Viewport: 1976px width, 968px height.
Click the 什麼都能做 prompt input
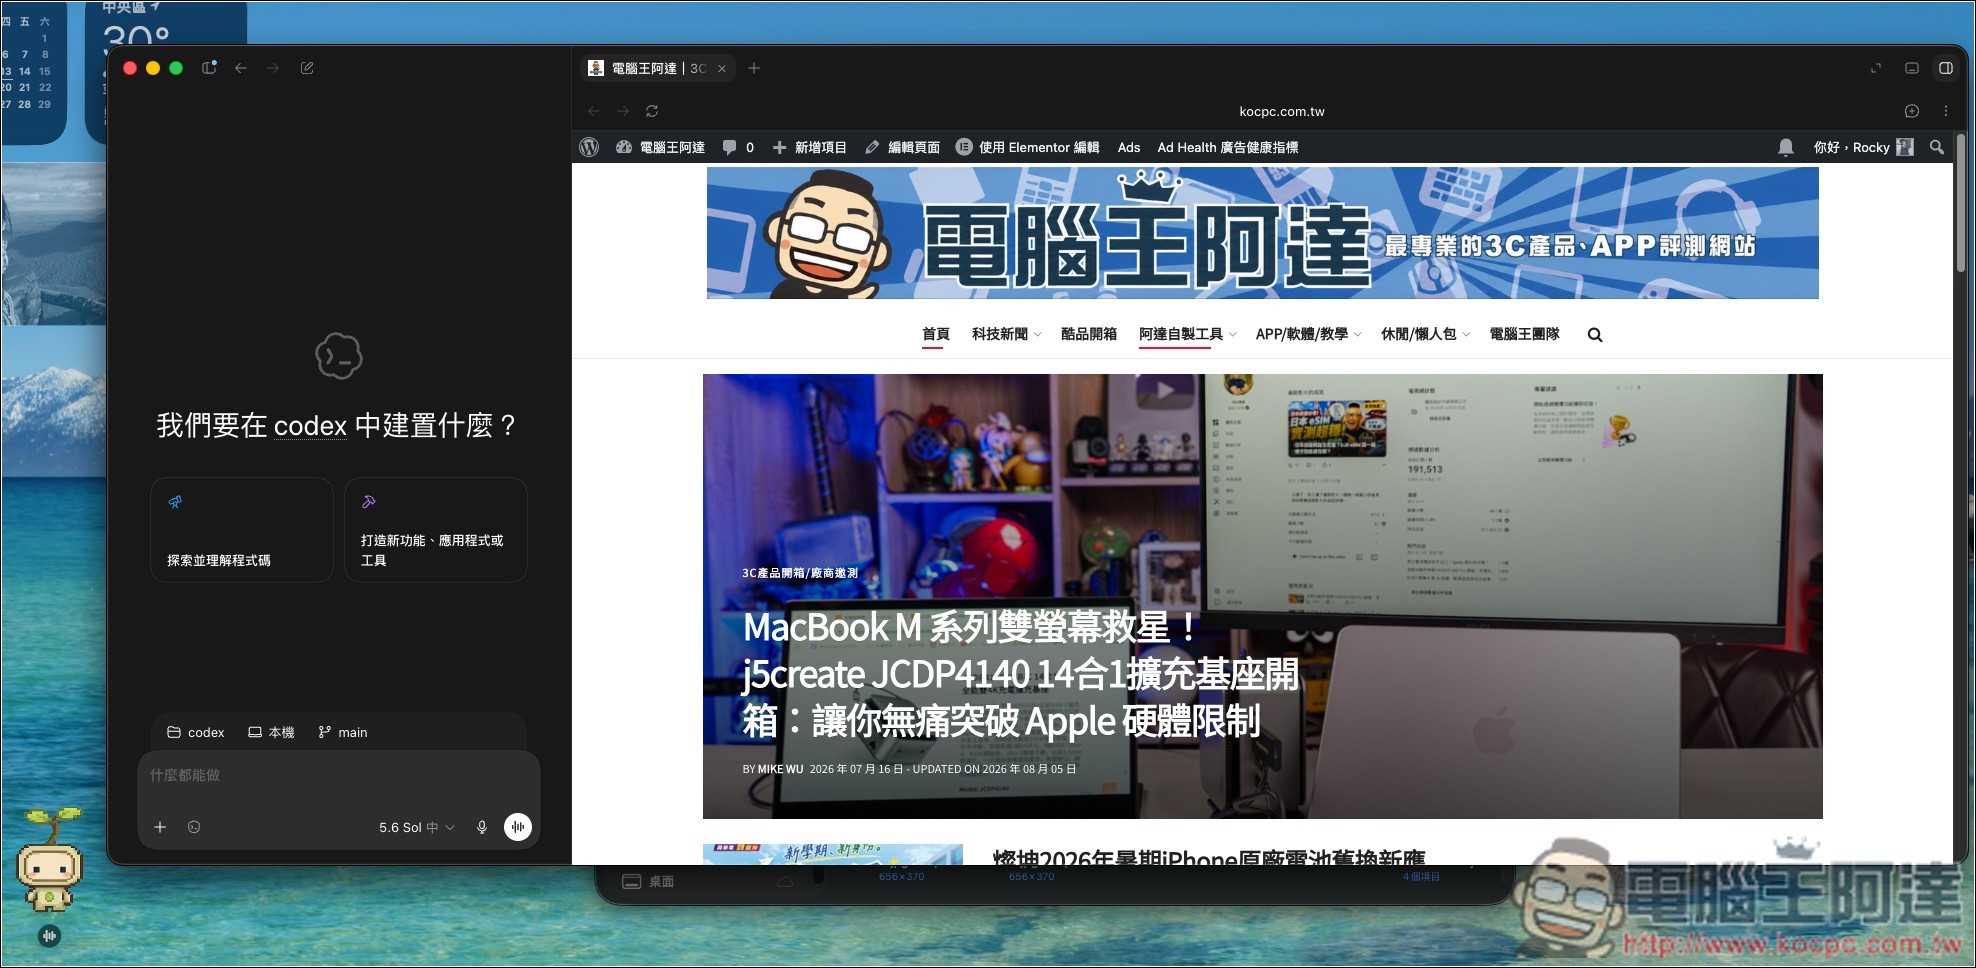(339, 775)
